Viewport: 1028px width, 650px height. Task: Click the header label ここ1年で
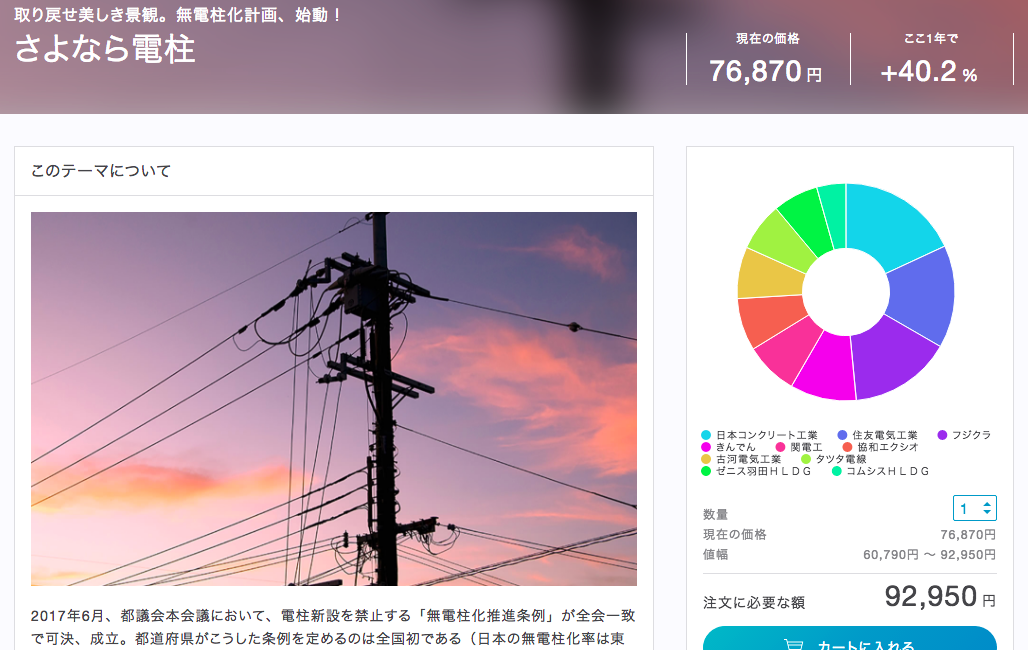click(931, 39)
